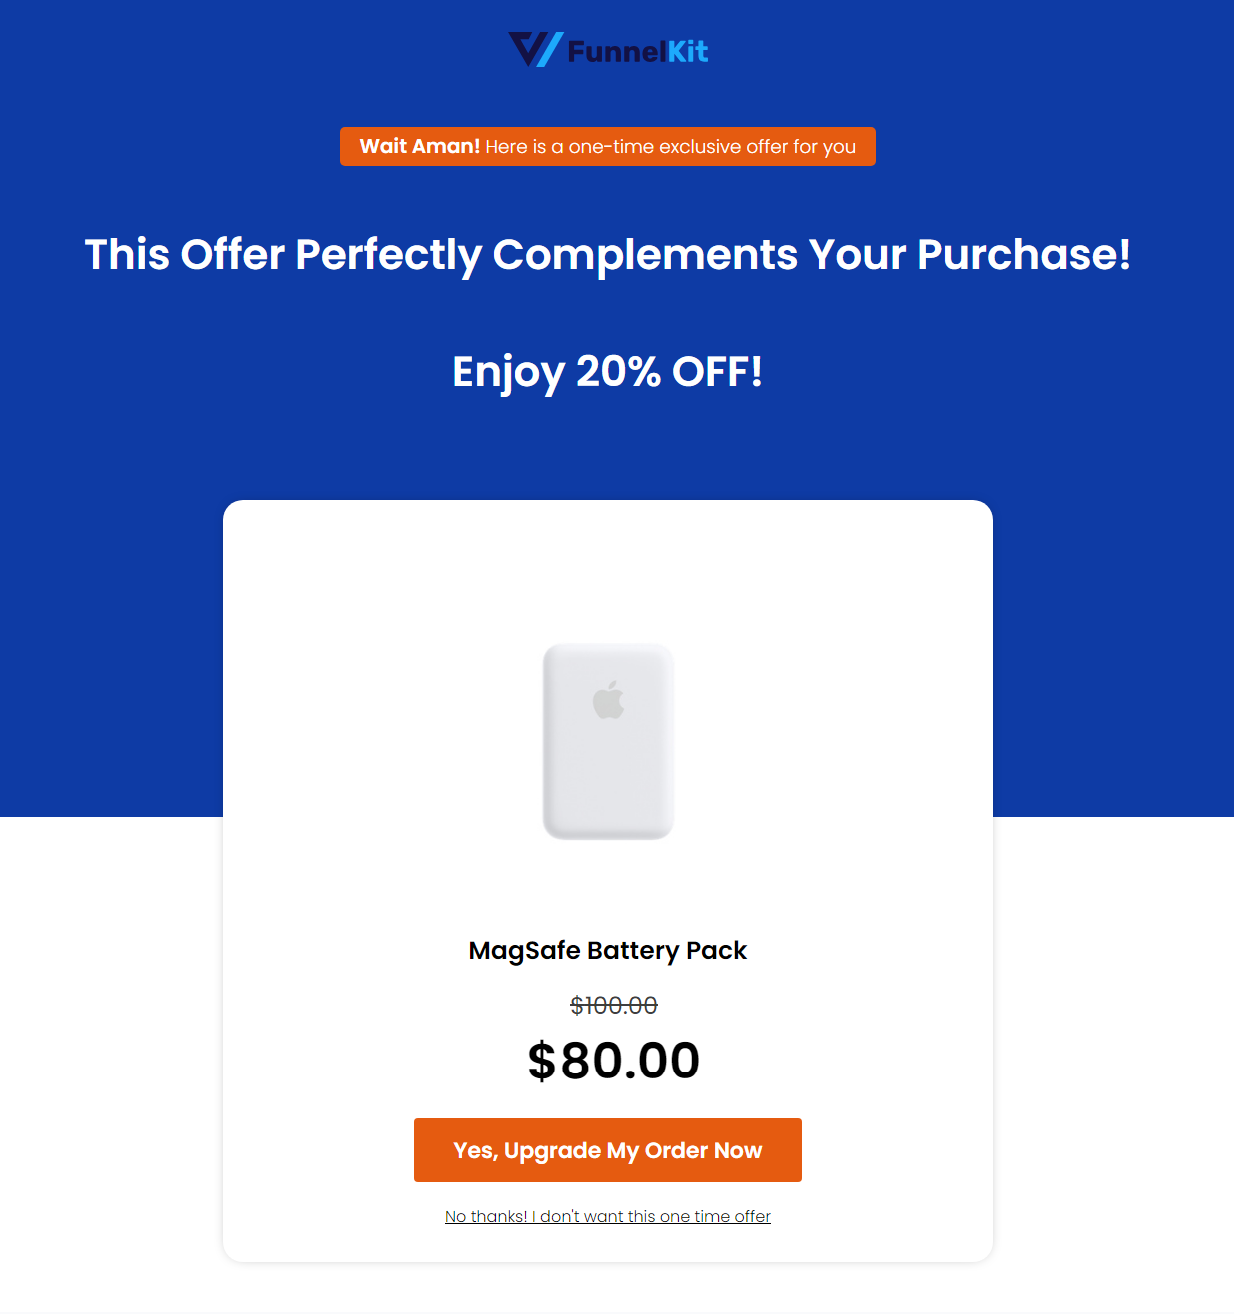1234x1314 pixels.
Task: Click the Enjoy 20% OFF! heading
Action: pyautogui.click(x=608, y=372)
